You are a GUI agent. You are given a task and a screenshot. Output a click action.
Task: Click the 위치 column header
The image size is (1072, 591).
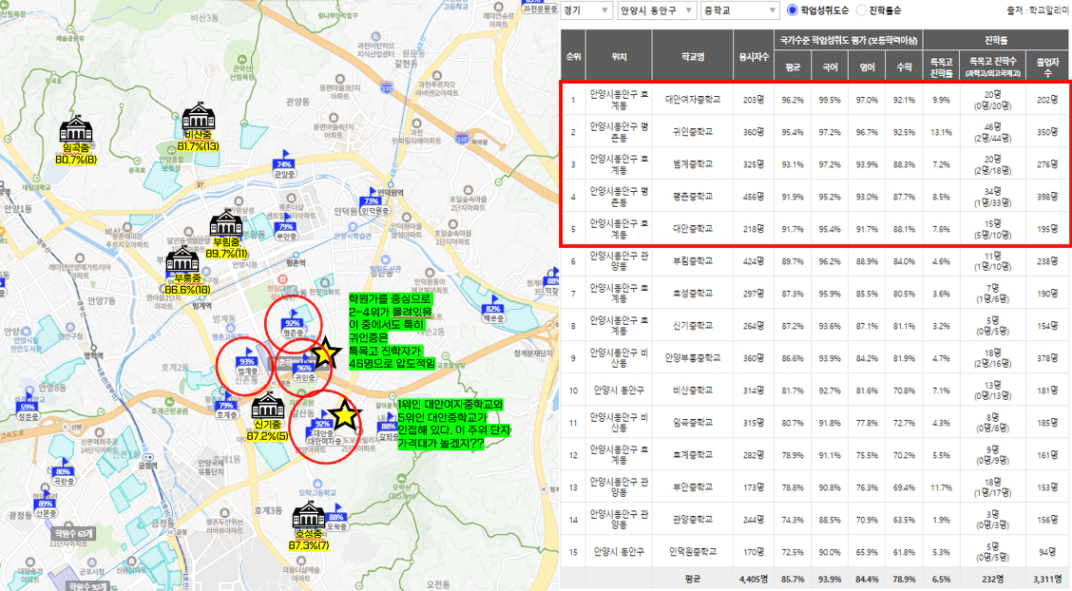[x=619, y=56]
